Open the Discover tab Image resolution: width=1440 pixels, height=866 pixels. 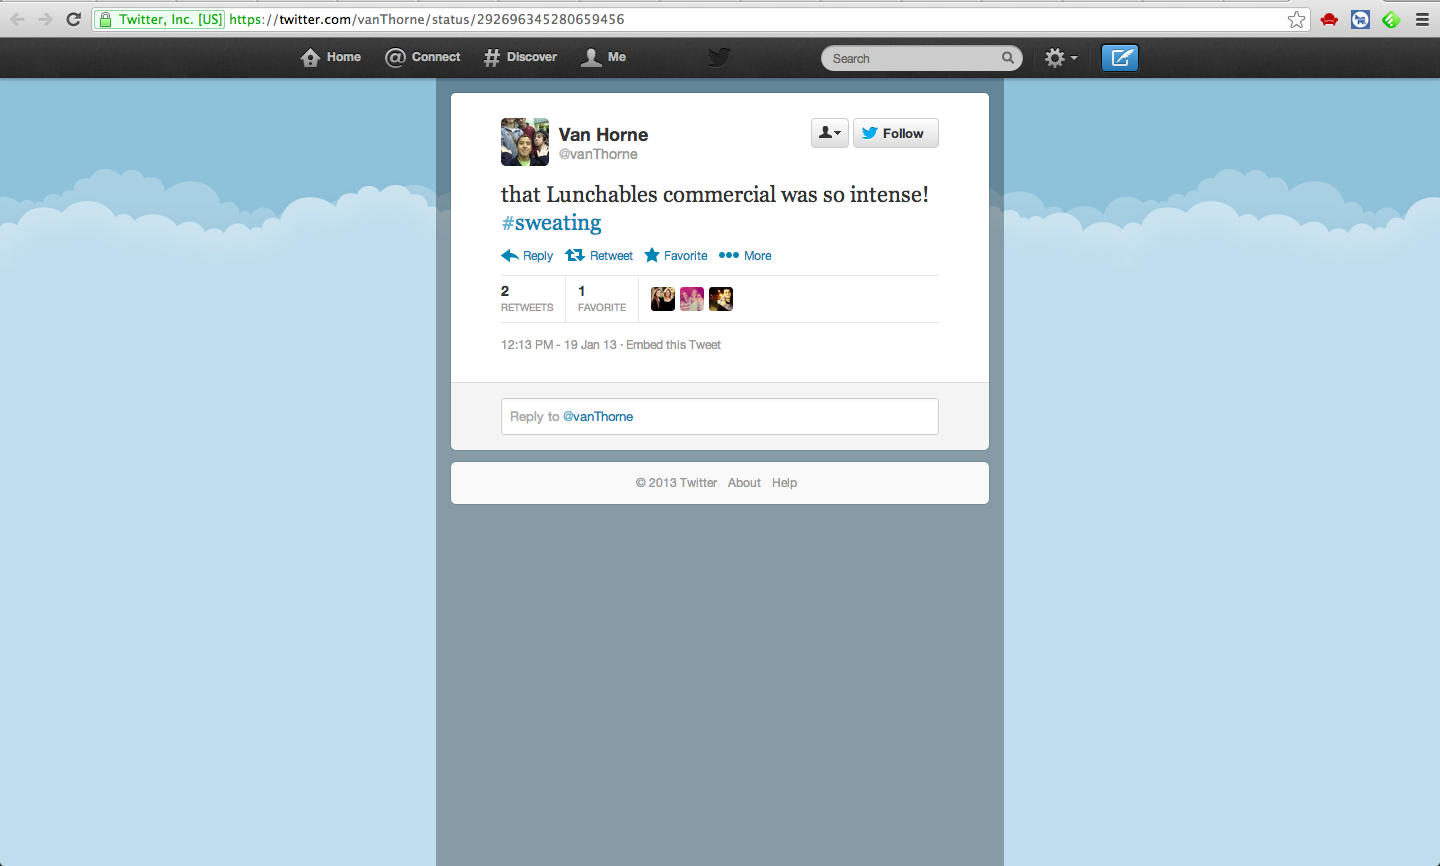coord(520,57)
